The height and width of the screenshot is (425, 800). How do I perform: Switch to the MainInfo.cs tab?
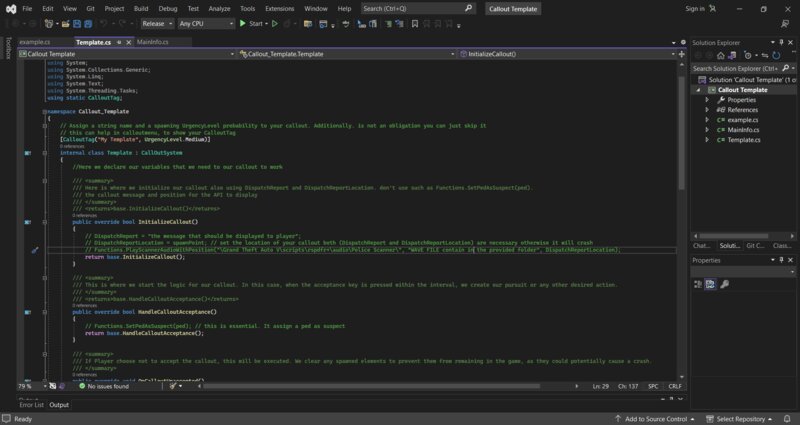(153, 42)
